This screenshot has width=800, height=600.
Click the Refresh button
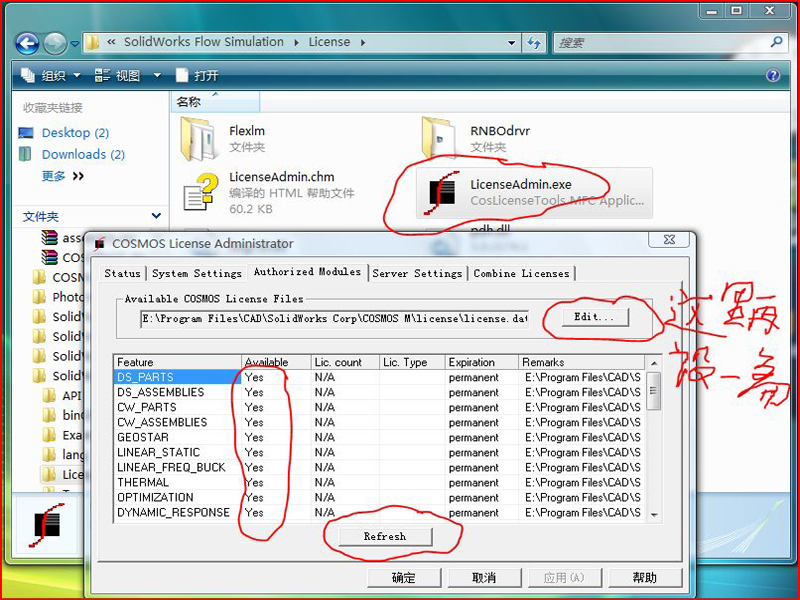coord(385,537)
